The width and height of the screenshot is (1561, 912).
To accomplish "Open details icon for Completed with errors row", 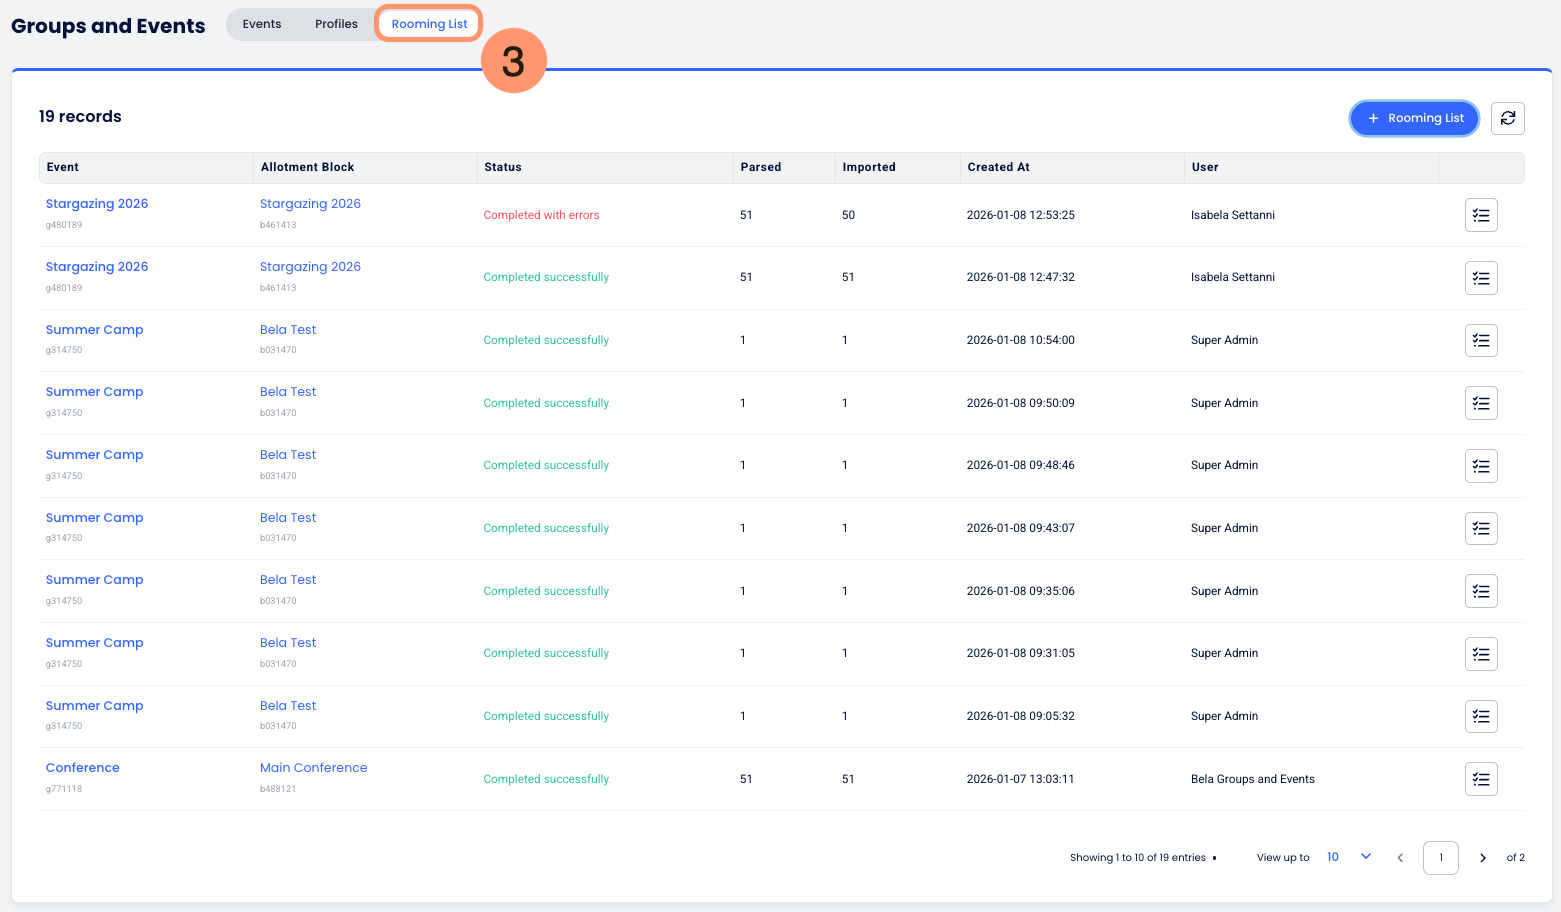I will point(1480,215).
